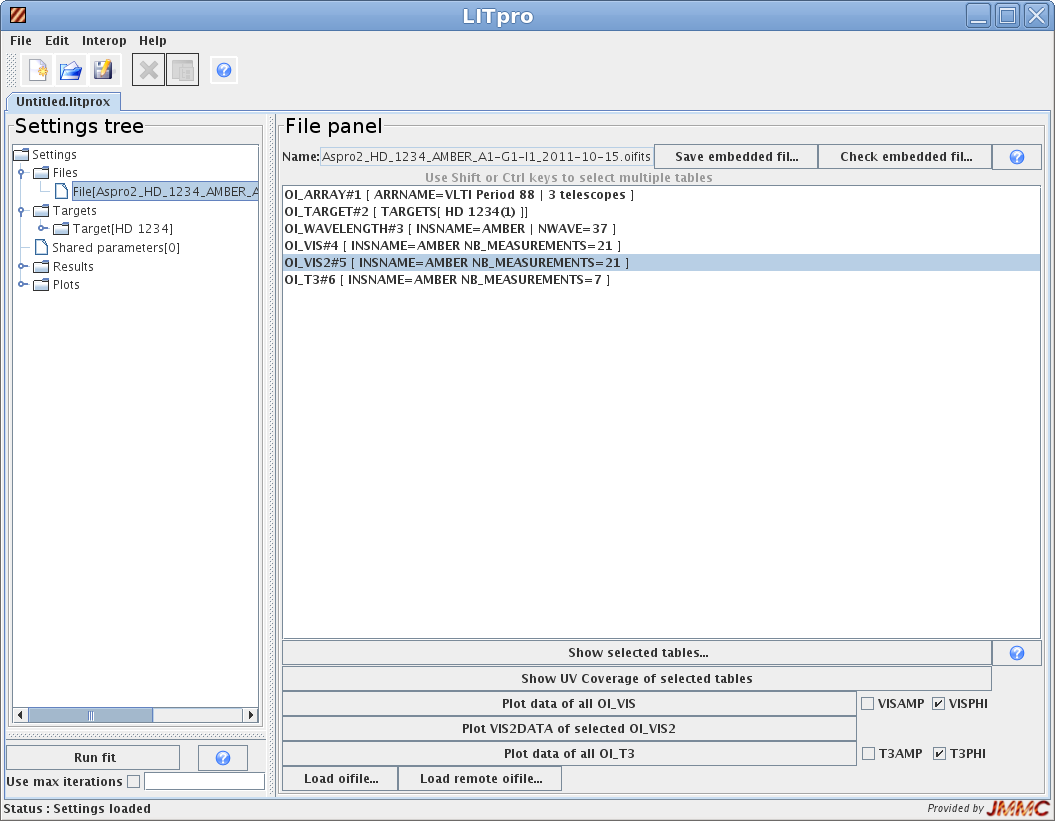Viewport: 1055px width, 821px height.
Task: Click the Load remote oifile button
Action: 480,779
